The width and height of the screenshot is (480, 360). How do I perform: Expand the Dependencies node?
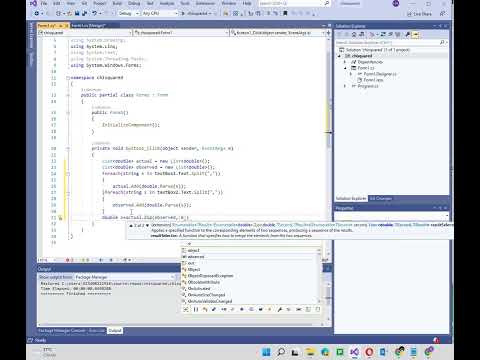[x=345, y=62]
